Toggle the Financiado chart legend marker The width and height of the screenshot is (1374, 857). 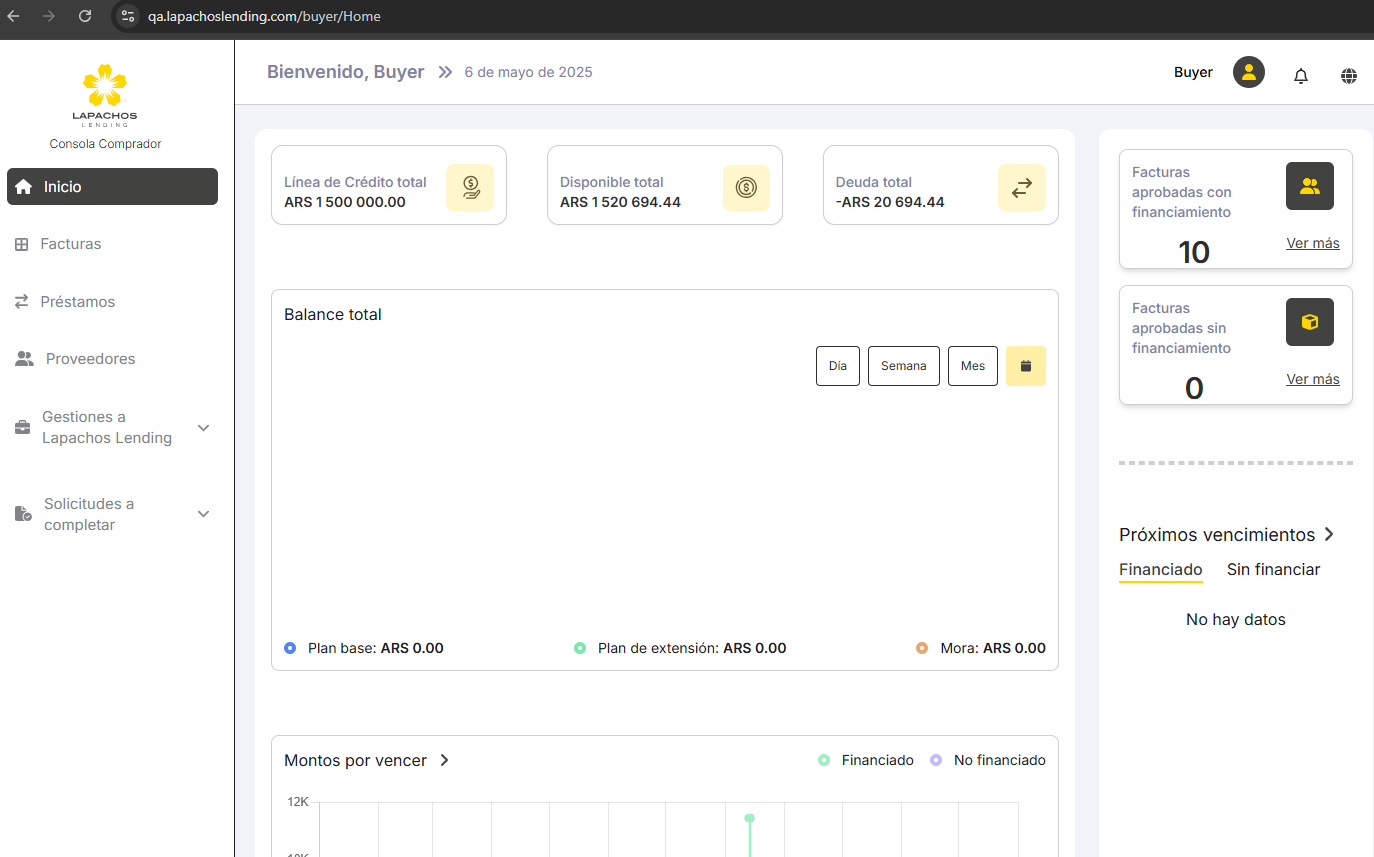point(824,760)
